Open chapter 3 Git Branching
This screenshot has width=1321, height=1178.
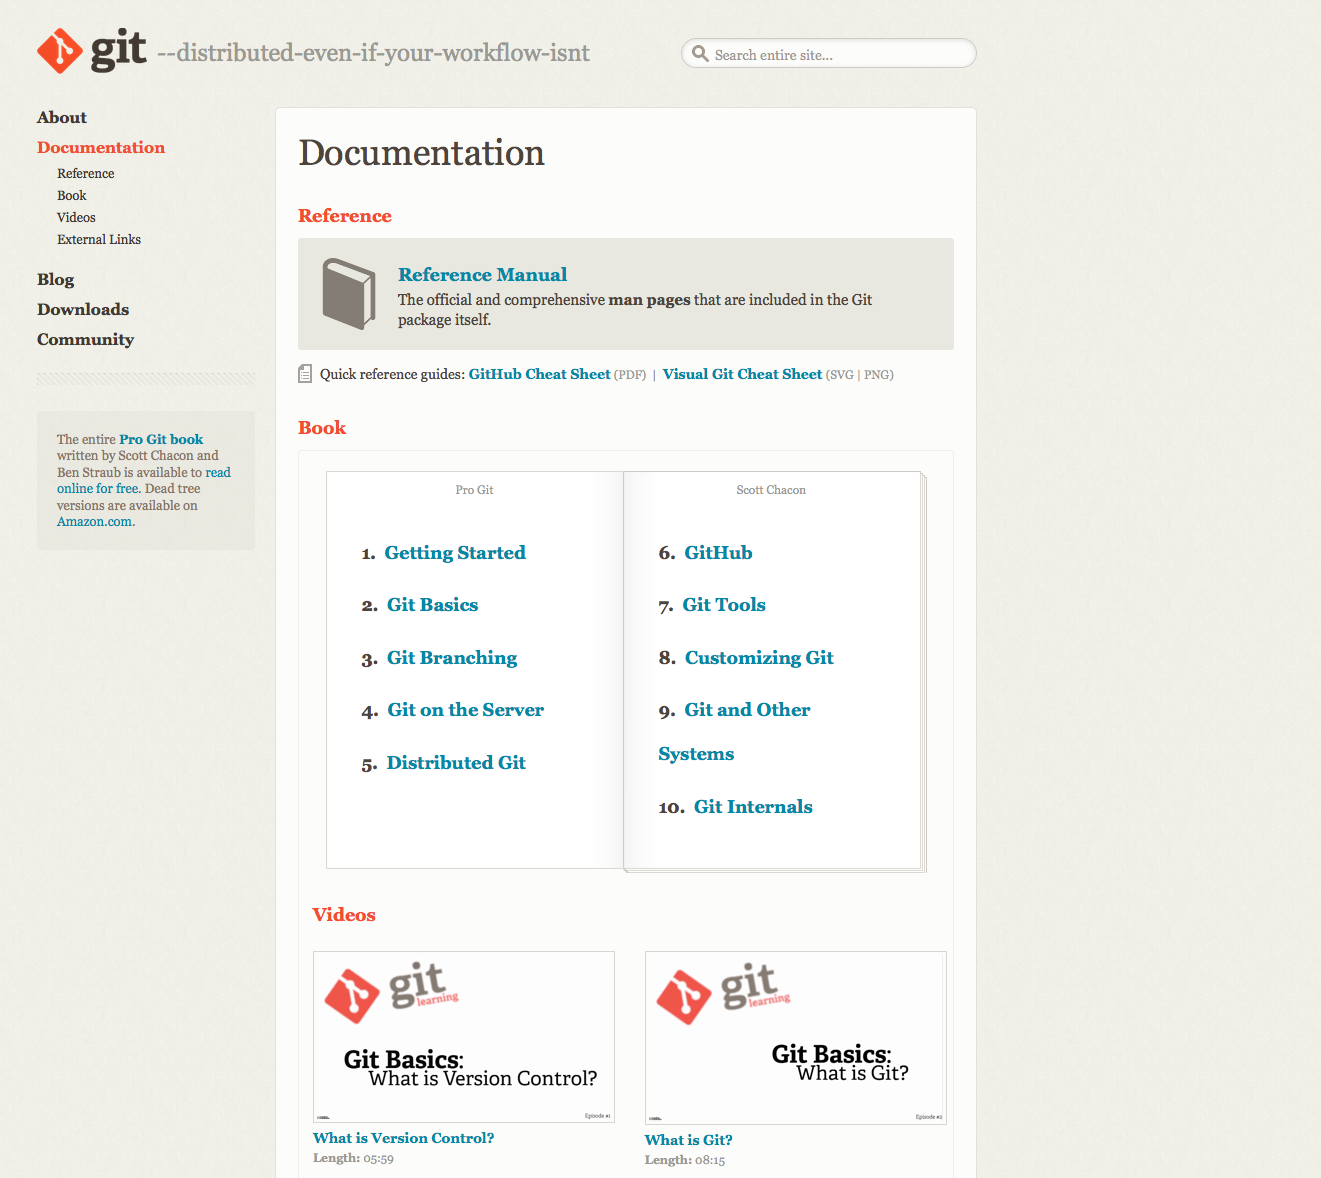452,658
